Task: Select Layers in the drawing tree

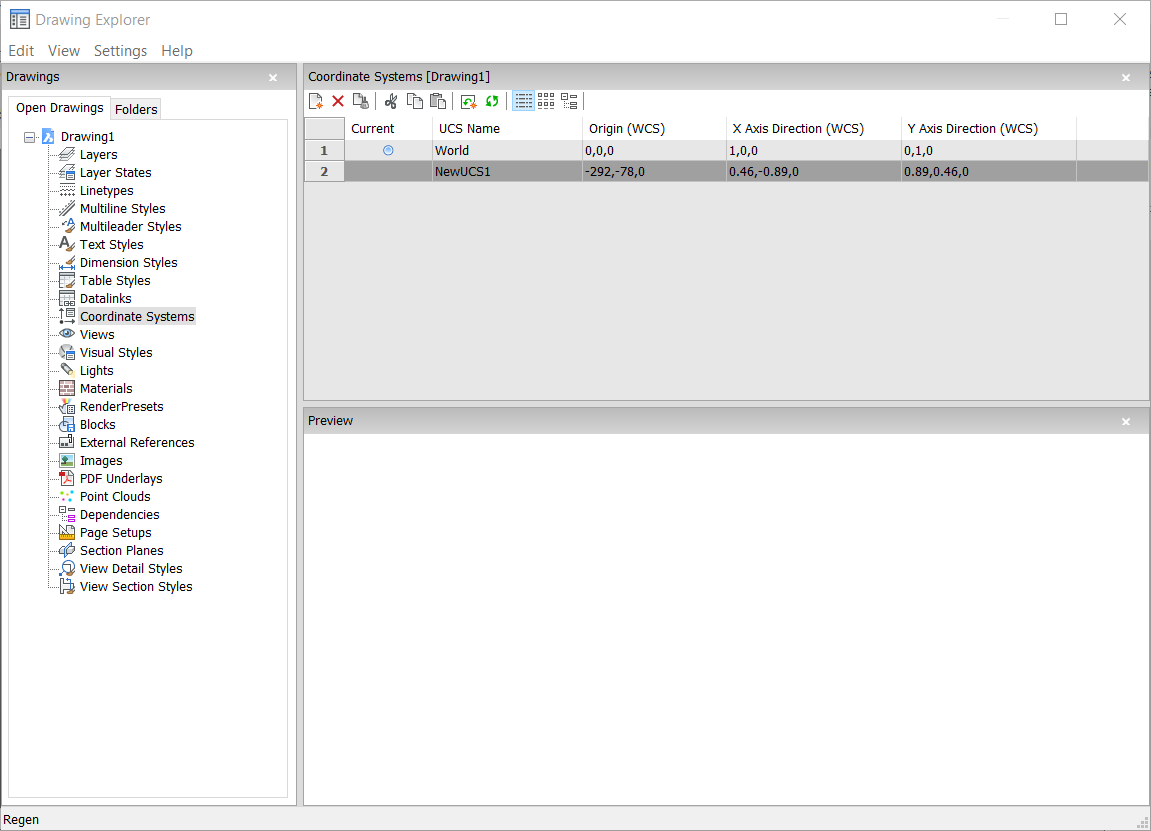Action: coord(98,155)
